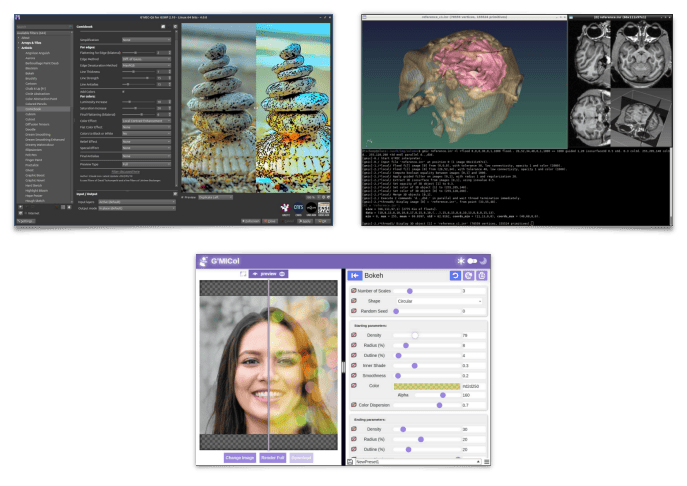Click the middle purple icon in the Bokeh header
This screenshot has height=486, width=687.
point(468,276)
